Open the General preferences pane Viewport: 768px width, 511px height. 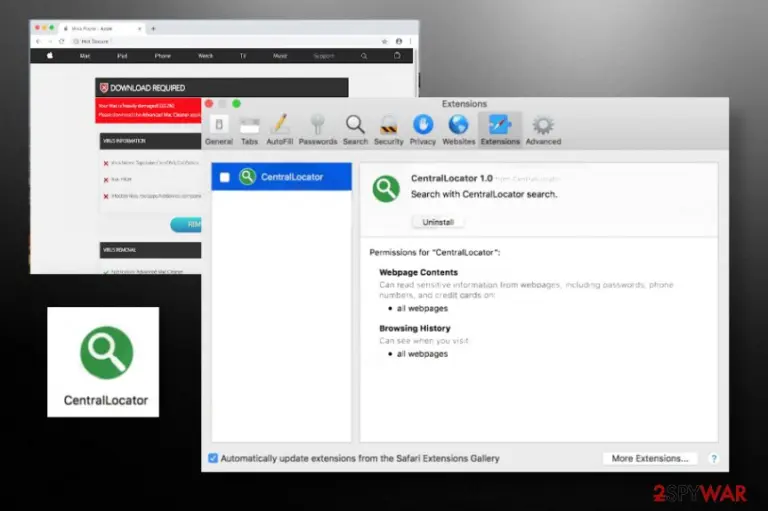pos(219,130)
